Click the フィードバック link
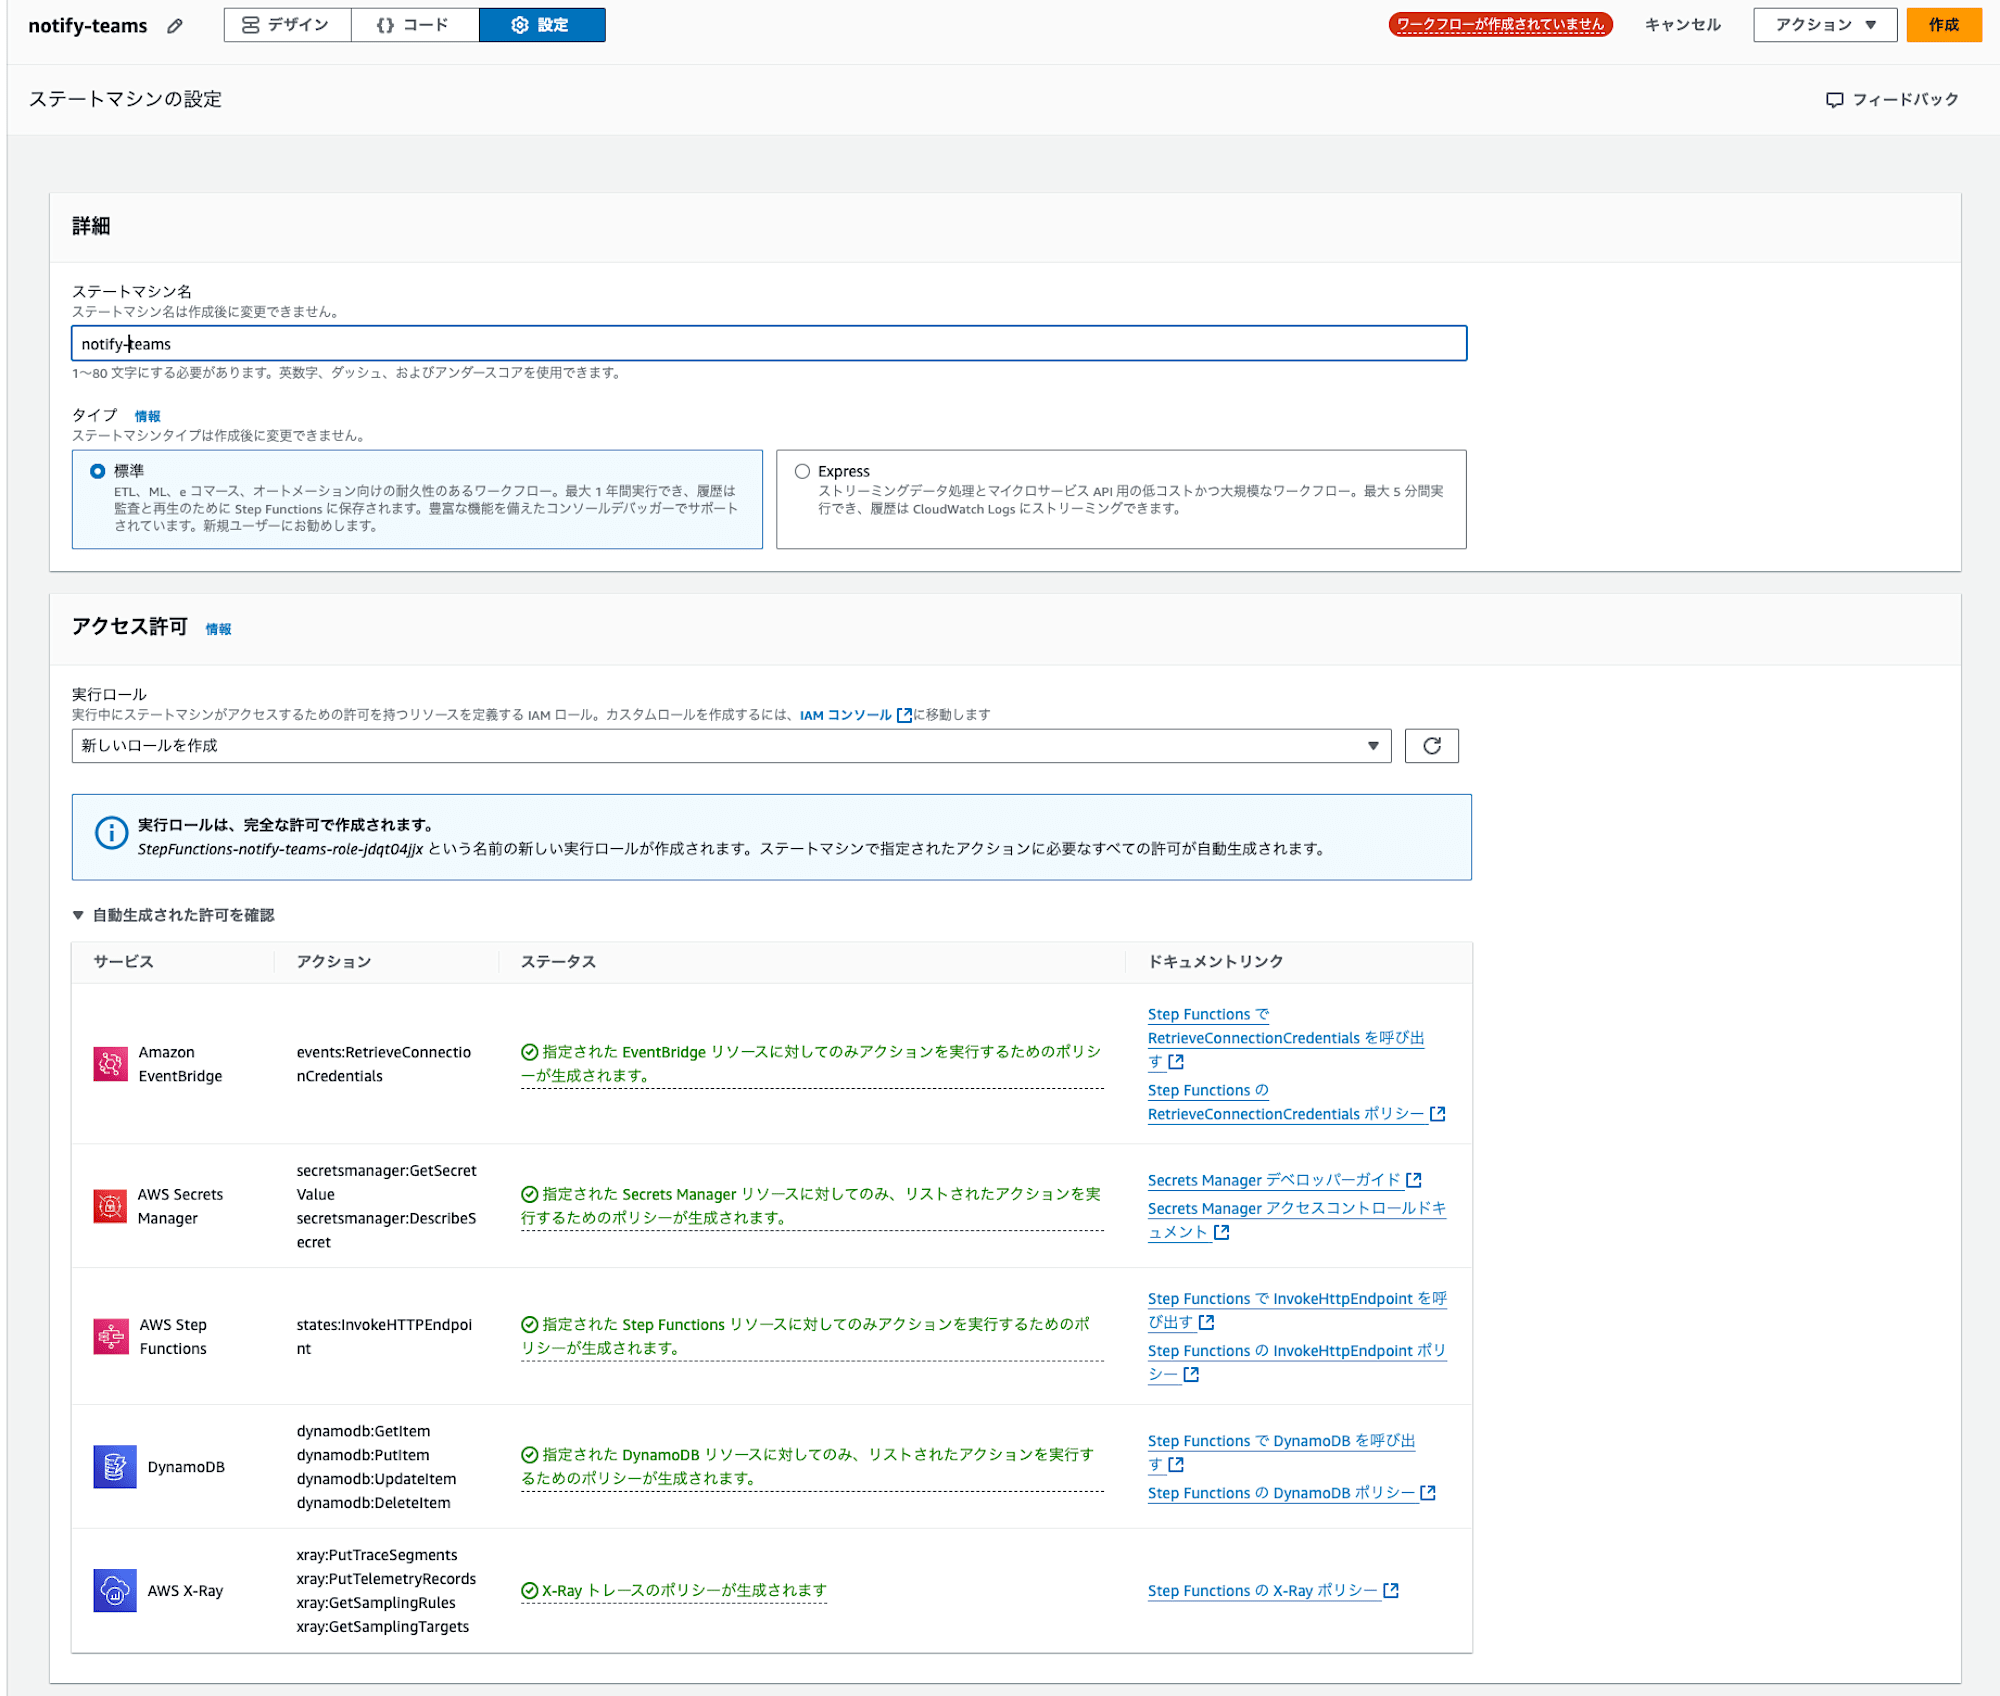Image resolution: width=2000 pixels, height=1696 pixels. (1892, 100)
